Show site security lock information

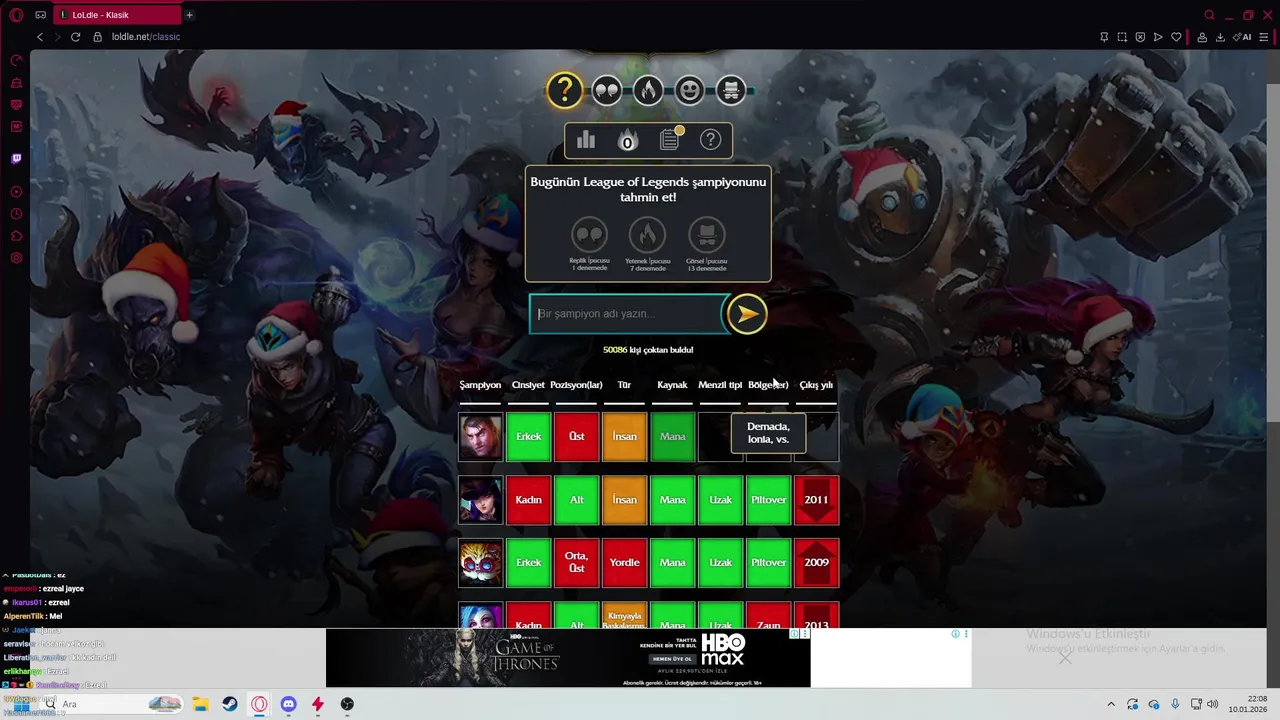97,37
